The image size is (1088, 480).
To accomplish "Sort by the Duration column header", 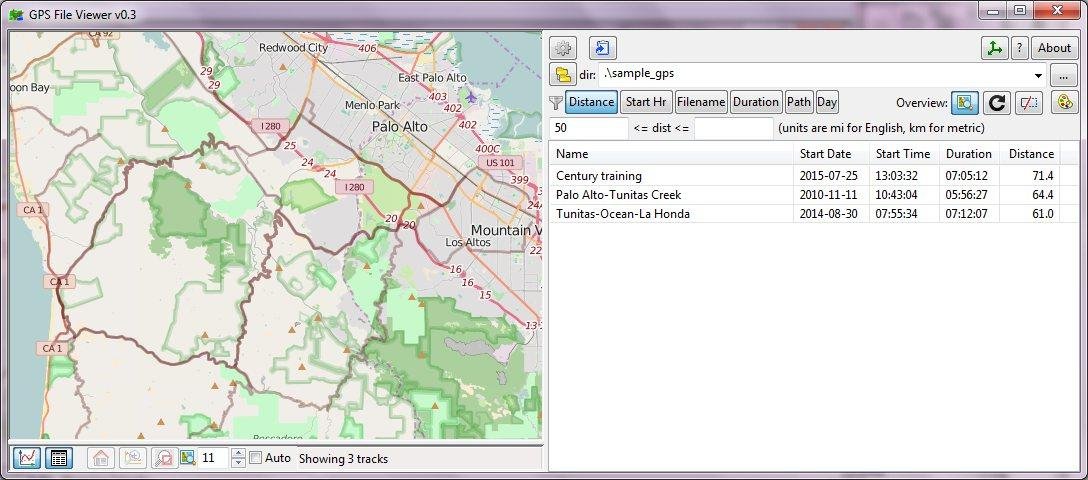I will tap(969, 154).
